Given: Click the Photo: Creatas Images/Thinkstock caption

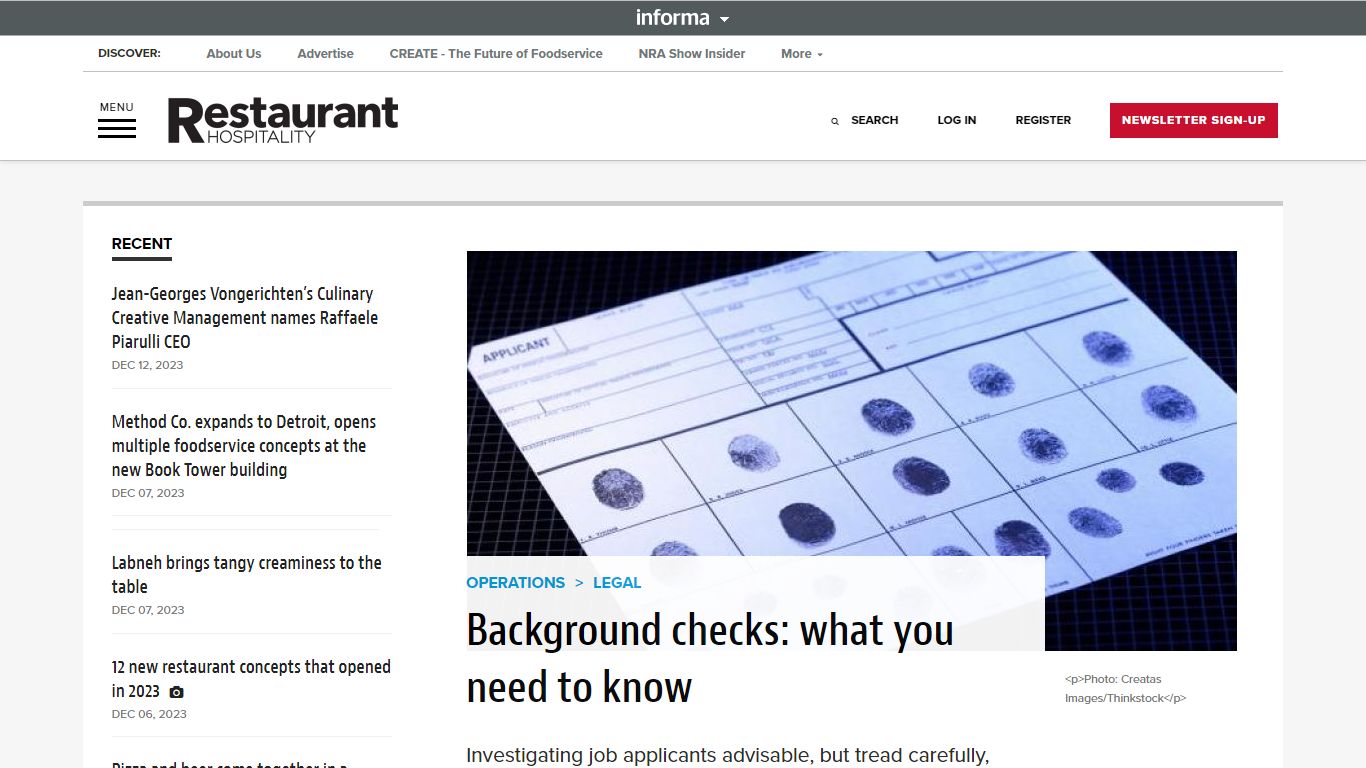Looking at the screenshot, I should point(1125,689).
